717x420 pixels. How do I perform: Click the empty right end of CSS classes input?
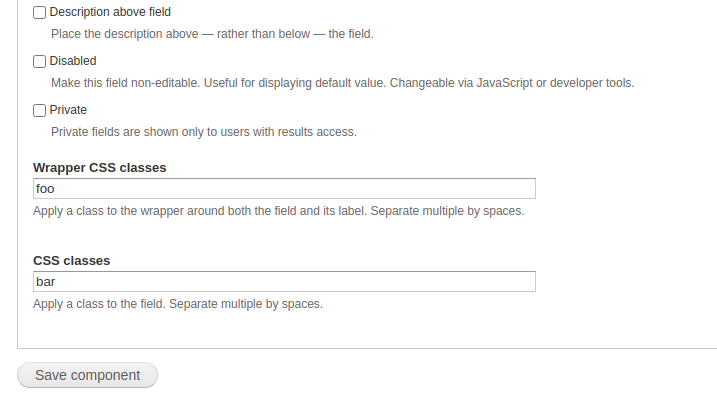pos(510,282)
